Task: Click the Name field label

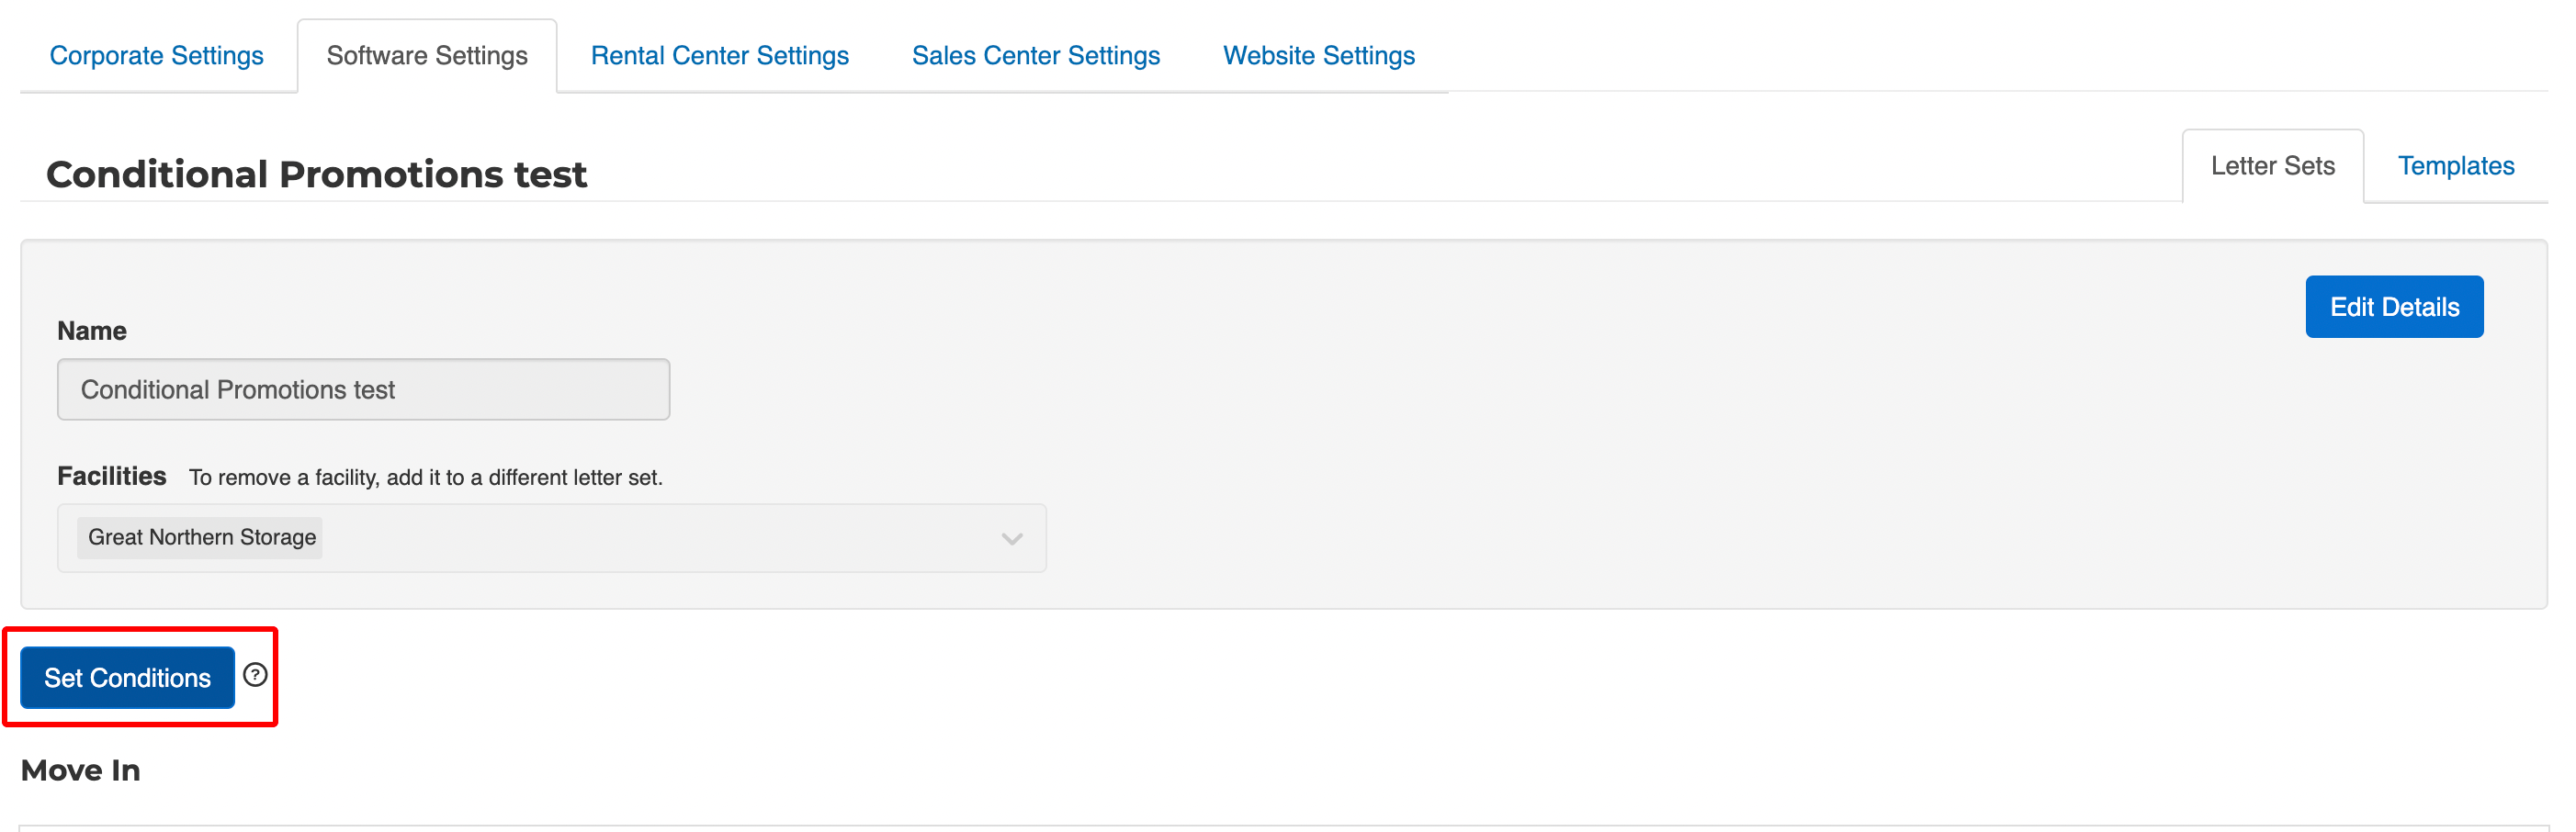Action: [x=91, y=331]
